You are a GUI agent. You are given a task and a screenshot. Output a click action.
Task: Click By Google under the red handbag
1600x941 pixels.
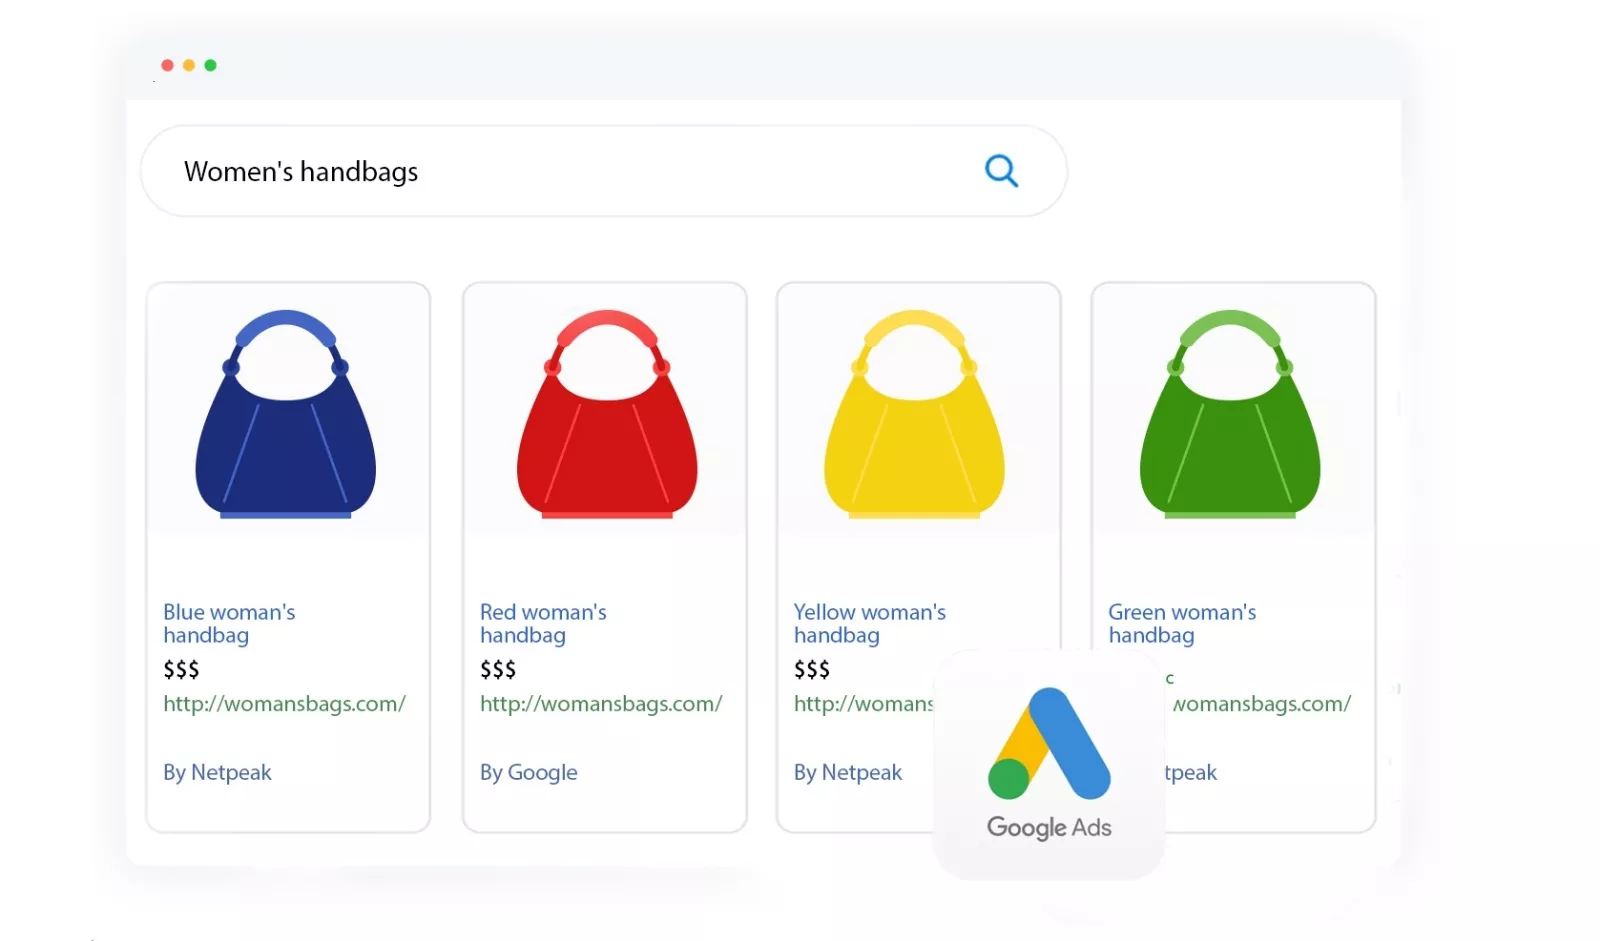point(528,772)
